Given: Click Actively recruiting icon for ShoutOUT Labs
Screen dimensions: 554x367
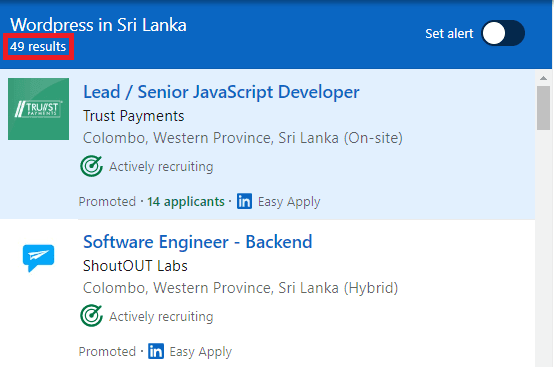Looking at the screenshot, I should pyautogui.click(x=91, y=316).
